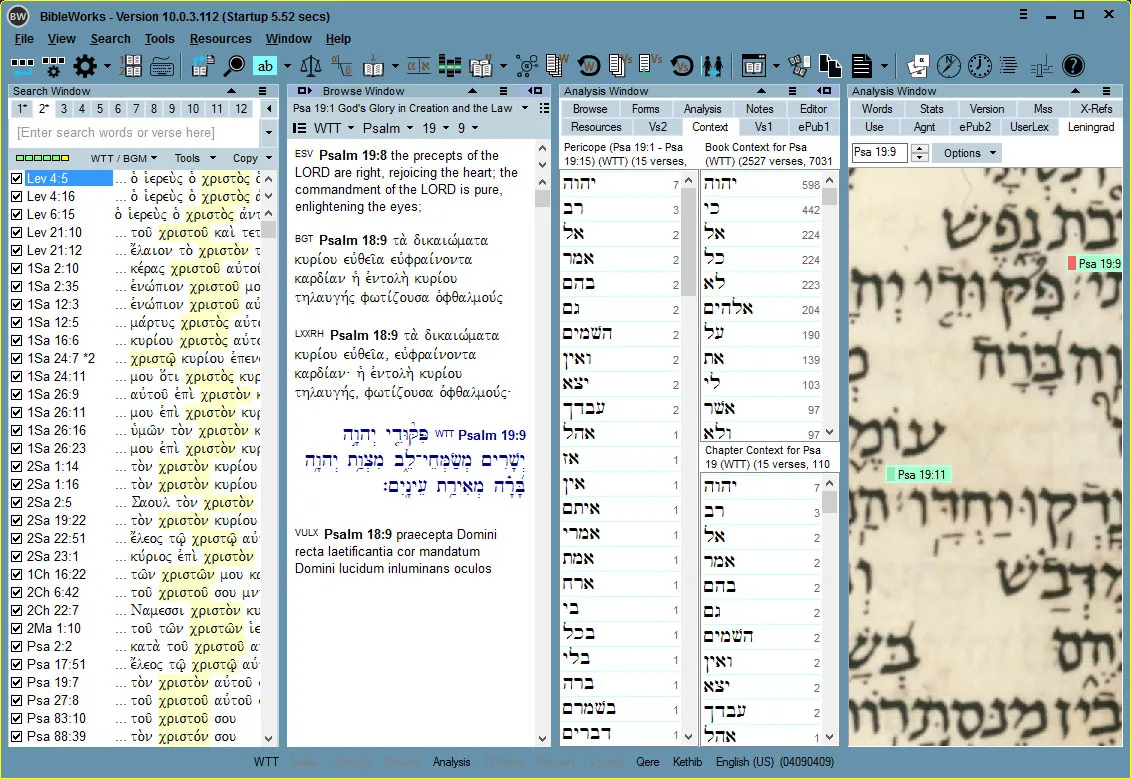Click the magnifying glass search icon
This screenshot has width=1131, height=779.
(234, 66)
